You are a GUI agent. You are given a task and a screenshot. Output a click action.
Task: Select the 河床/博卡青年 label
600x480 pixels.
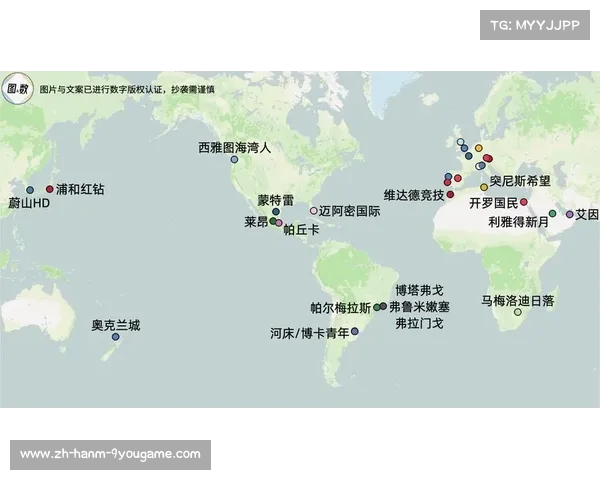pyautogui.click(x=310, y=333)
